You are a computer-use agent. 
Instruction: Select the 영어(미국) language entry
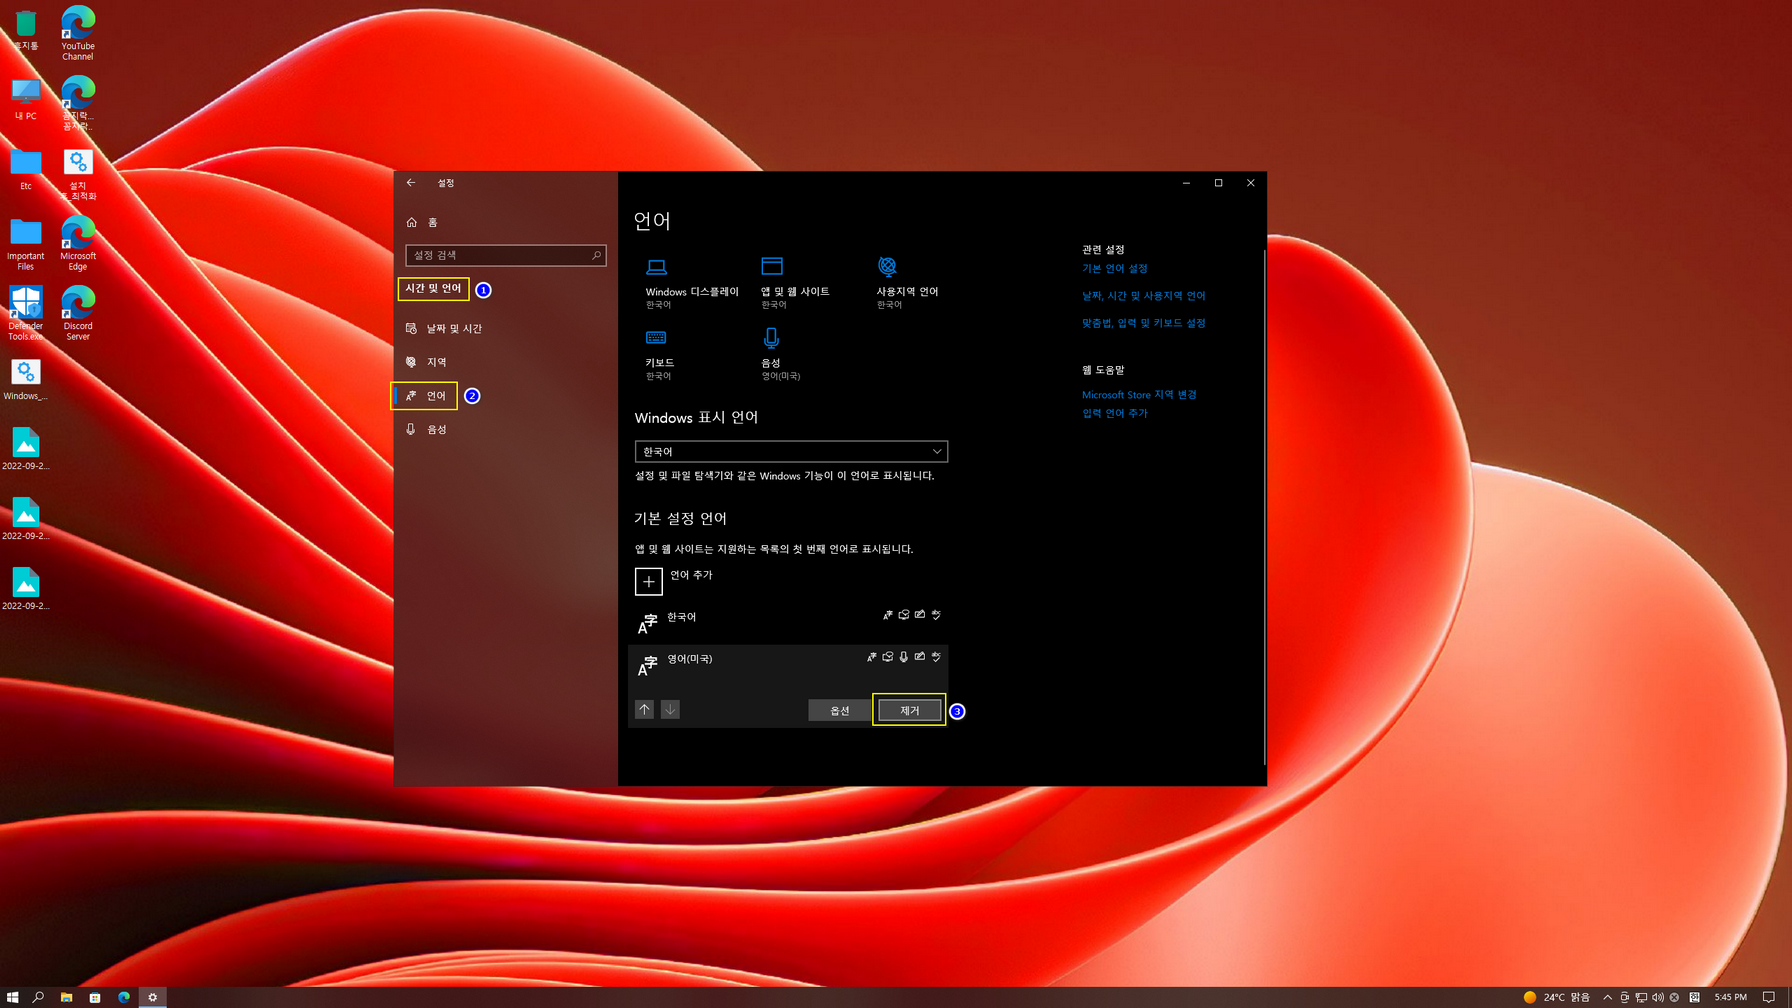[x=788, y=665]
